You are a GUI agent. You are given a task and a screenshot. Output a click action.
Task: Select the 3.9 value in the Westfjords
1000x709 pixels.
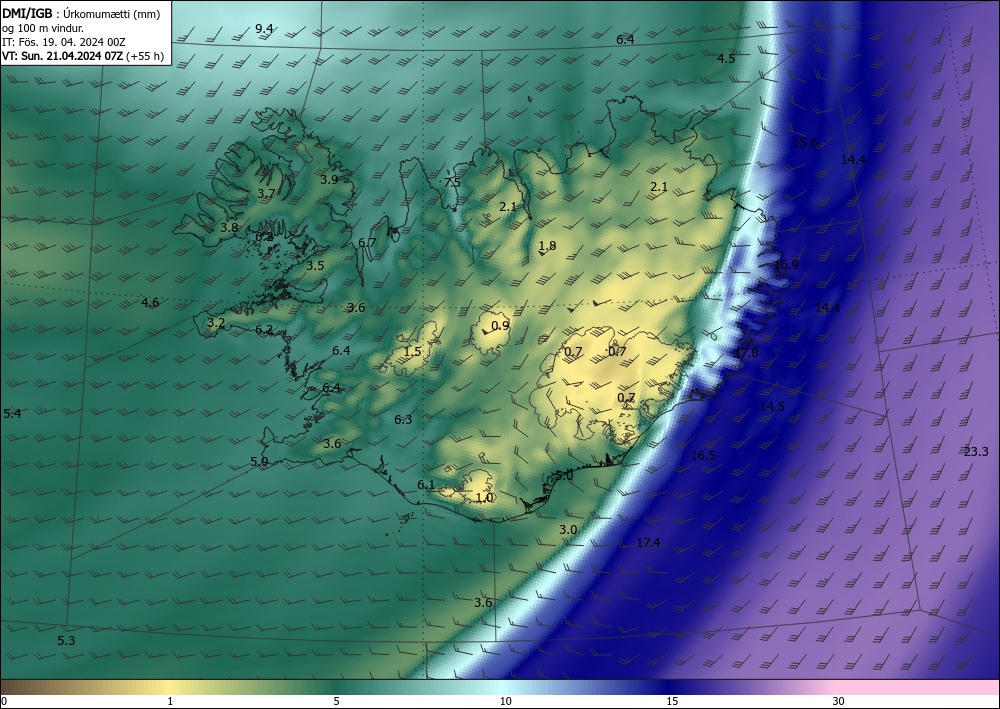click(329, 180)
